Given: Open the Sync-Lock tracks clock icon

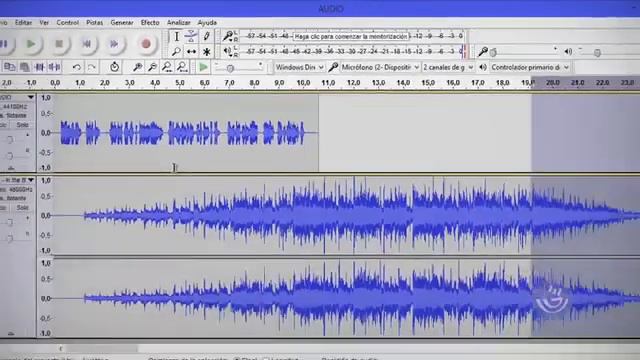Looking at the screenshot, I should pos(114,67).
